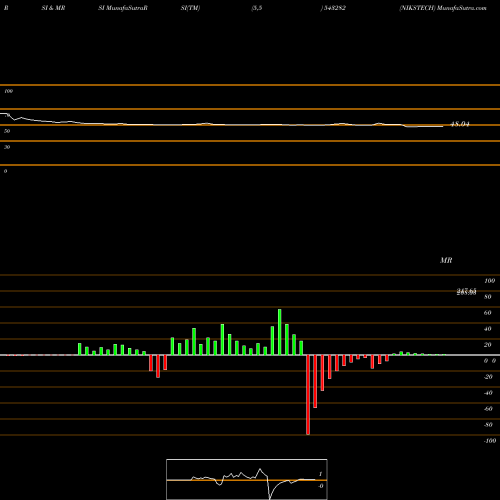
Task: Click the 'SI & MR' header text
Action: point(53,8)
